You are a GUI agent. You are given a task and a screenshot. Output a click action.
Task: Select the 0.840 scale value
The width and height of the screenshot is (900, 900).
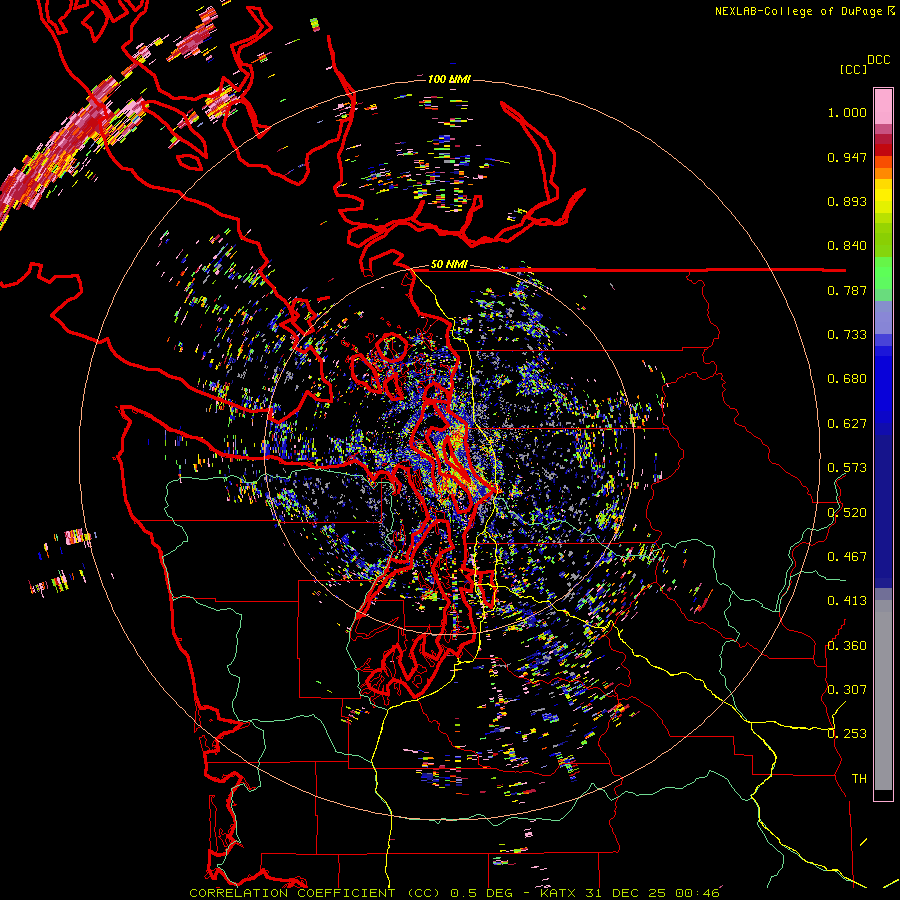tap(847, 246)
